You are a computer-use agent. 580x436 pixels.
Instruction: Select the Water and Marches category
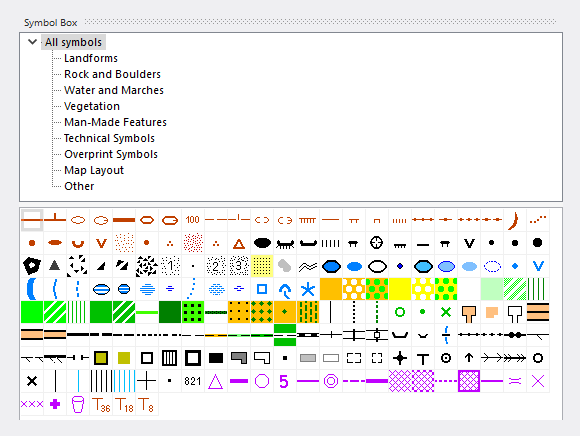tap(114, 90)
